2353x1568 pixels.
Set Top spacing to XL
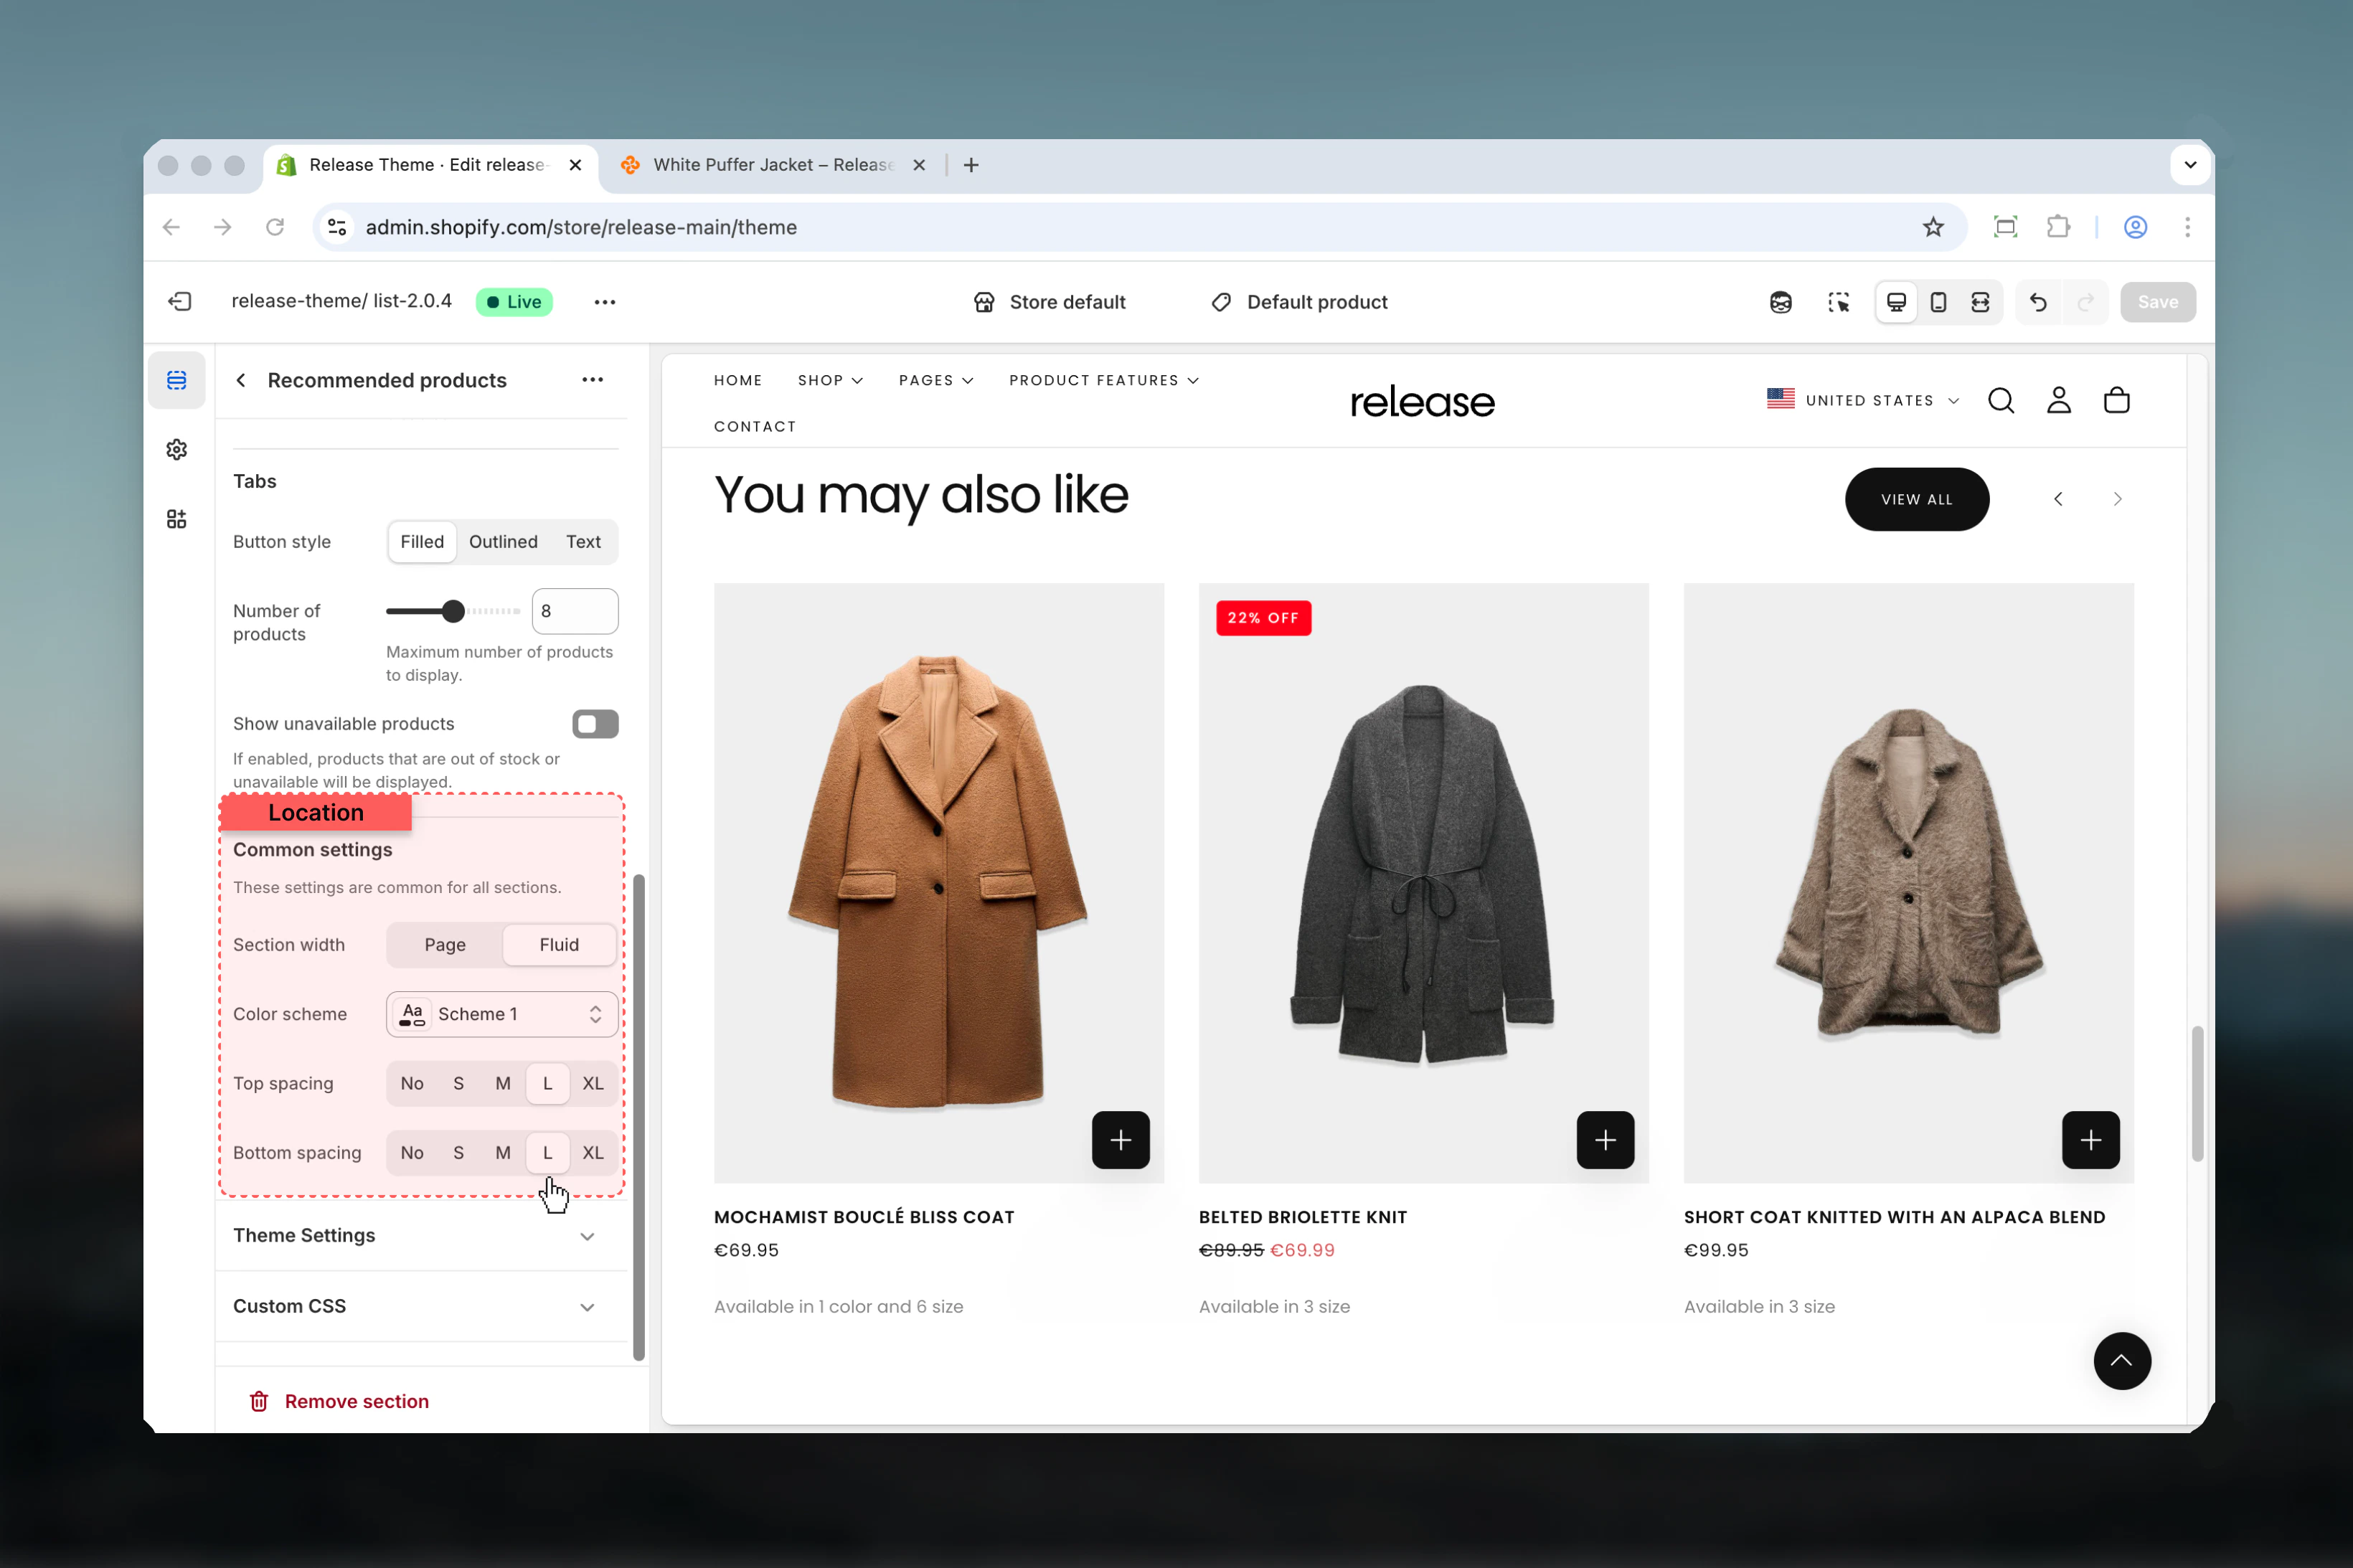(x=593, y=1084)
